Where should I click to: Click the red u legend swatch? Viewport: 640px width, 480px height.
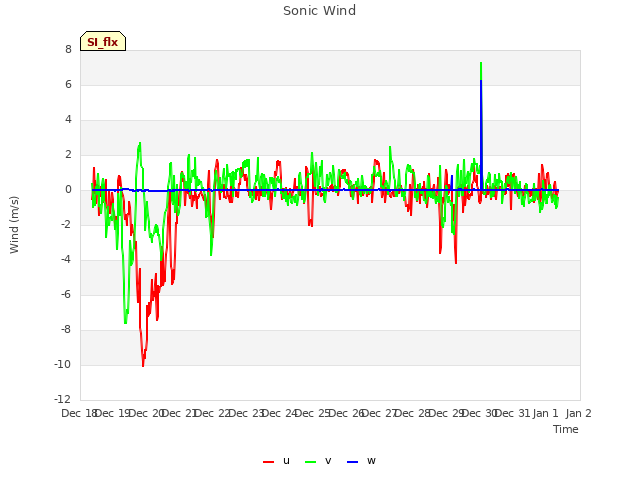click(269, 462)
